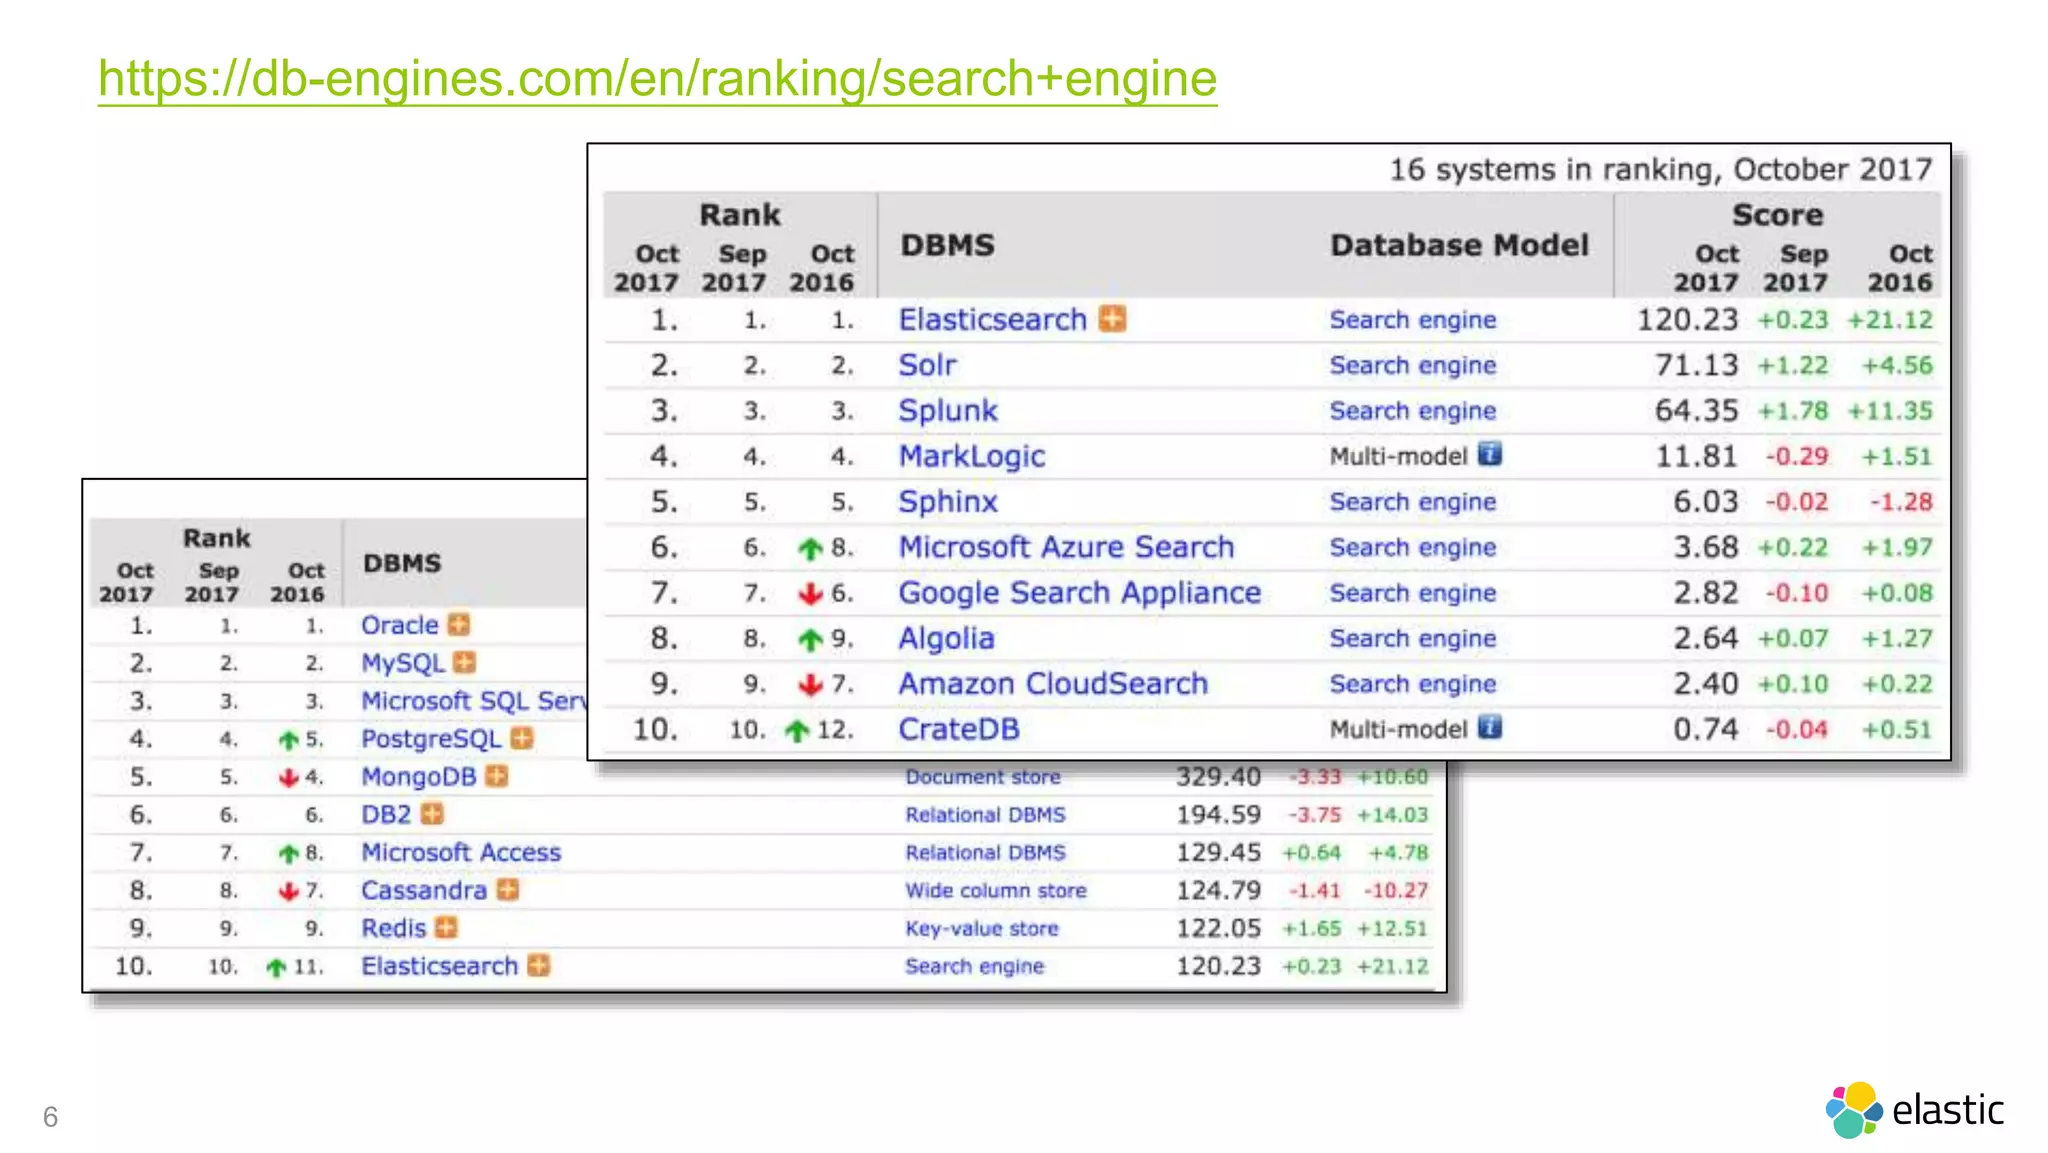
Task: Open the Algolia link
Action: pyautogui.click(x=946, y=638)
